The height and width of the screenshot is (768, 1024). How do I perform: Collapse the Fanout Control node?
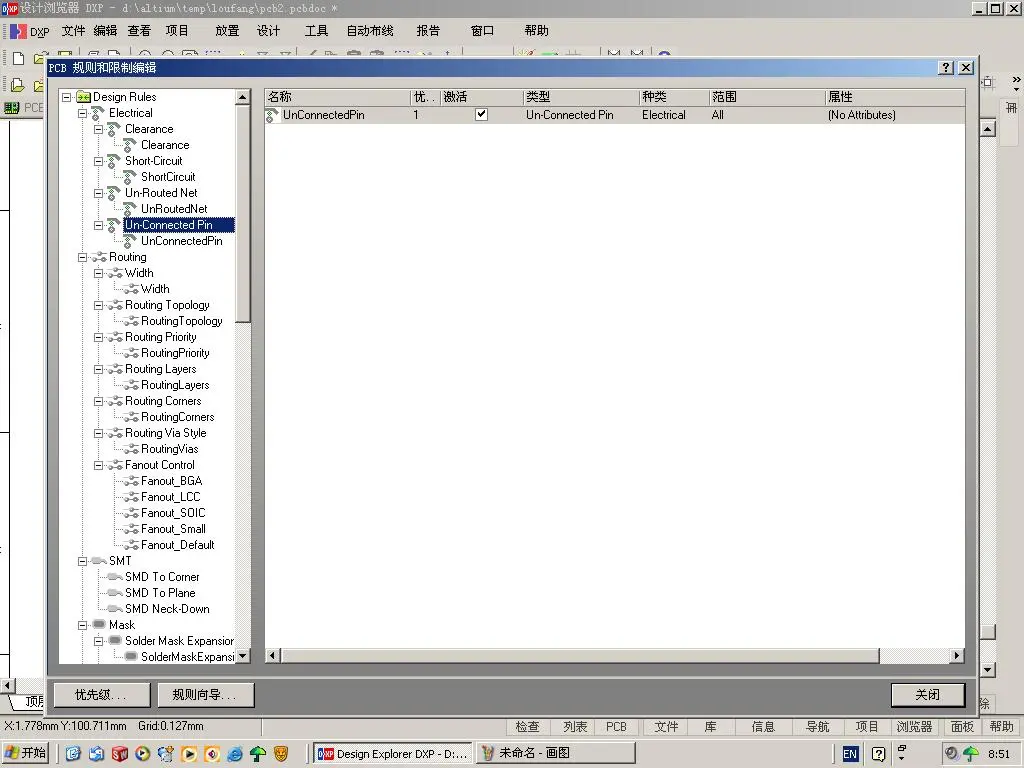99,466
